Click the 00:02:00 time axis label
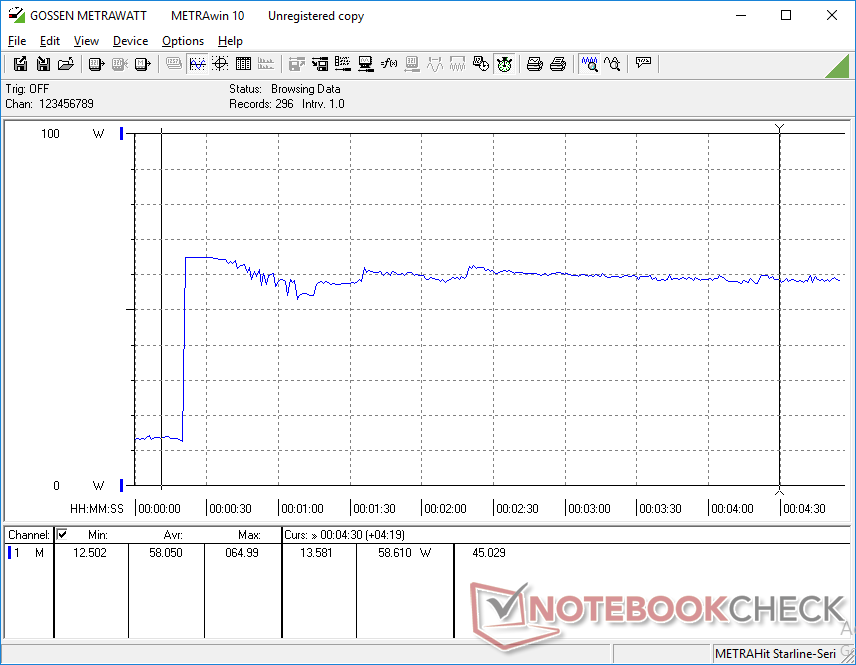Image resolution: width=856 pixels, height=665 pixels. click(x=445, y=508)
